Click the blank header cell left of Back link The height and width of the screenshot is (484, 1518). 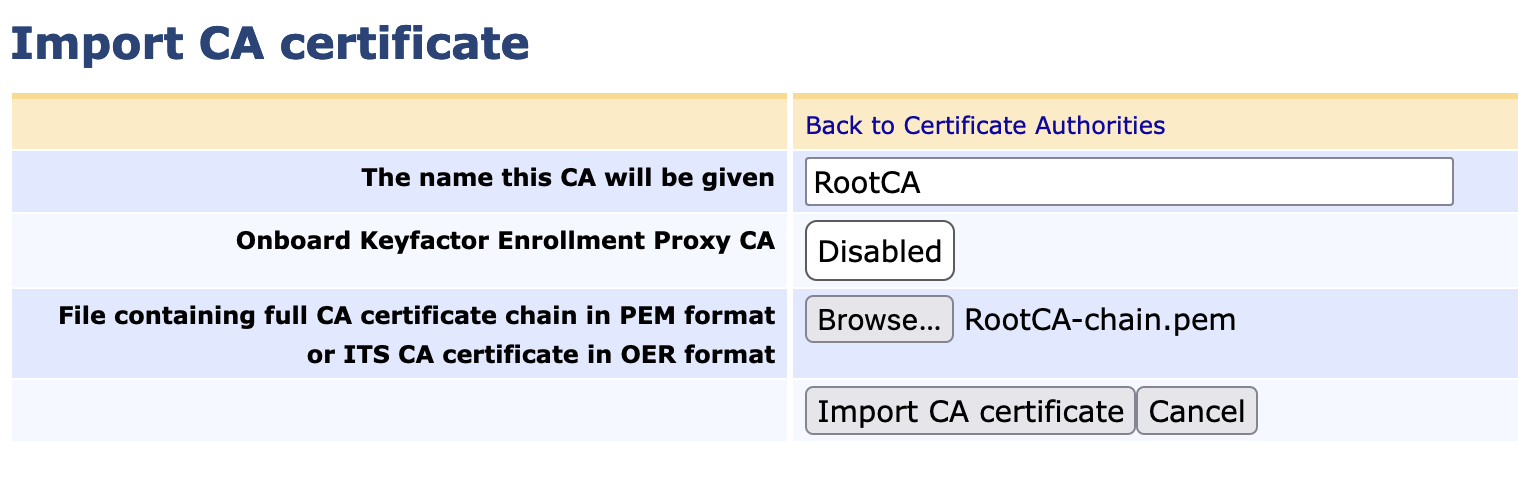(398, 125)
